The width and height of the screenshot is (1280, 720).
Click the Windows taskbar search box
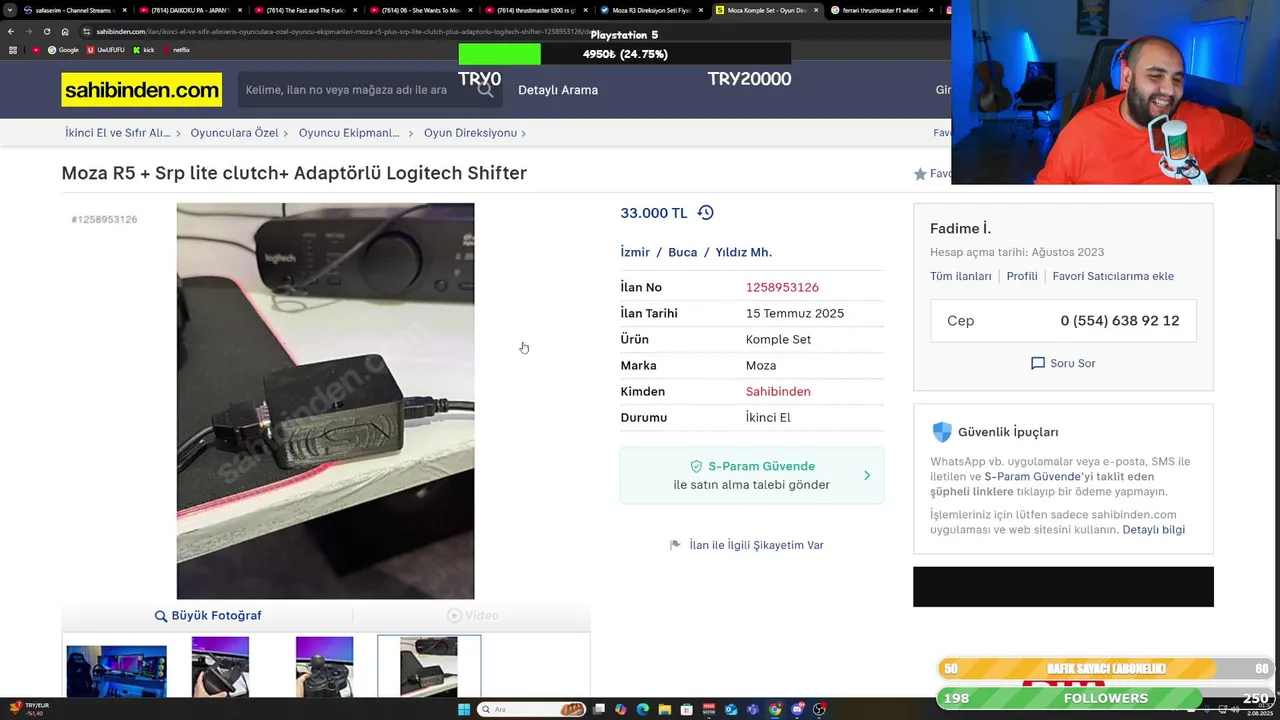(532, 709)
